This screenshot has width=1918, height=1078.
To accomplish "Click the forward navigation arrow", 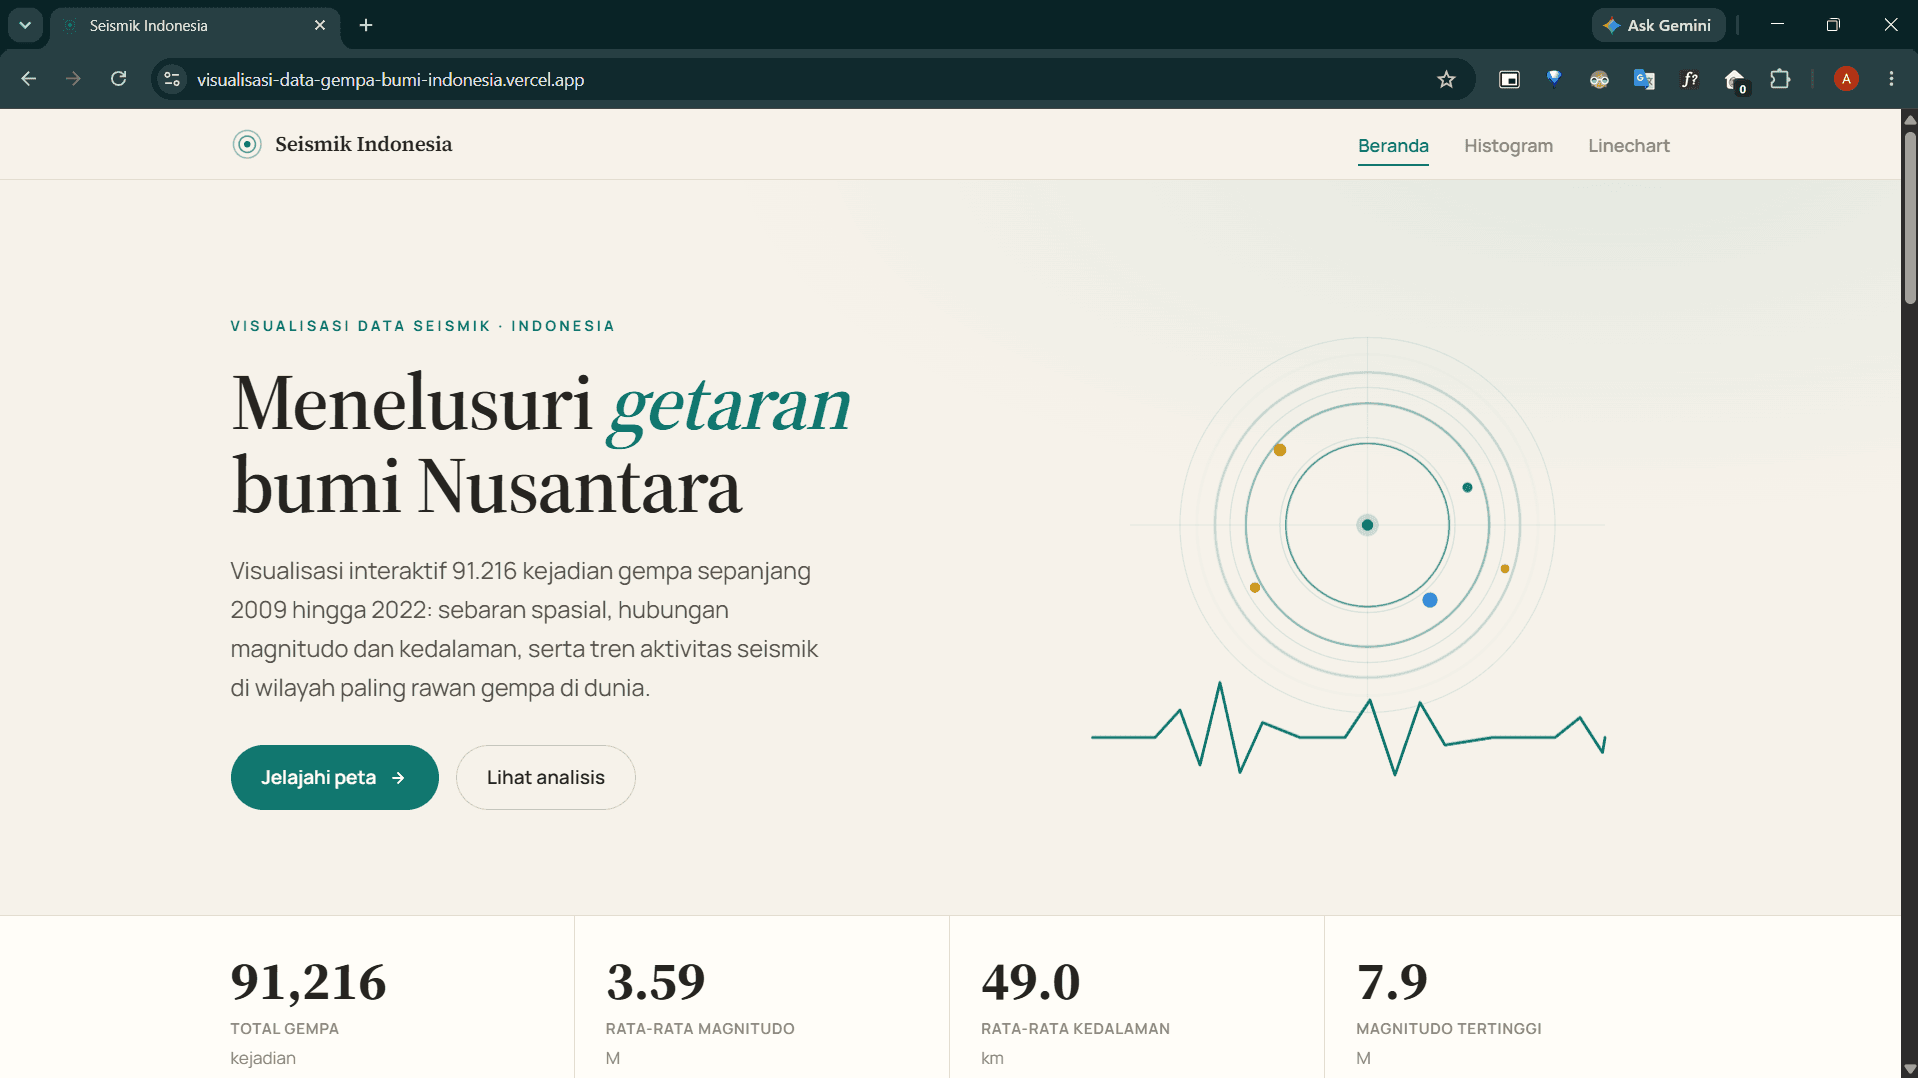I will click(x=73, y=79).
